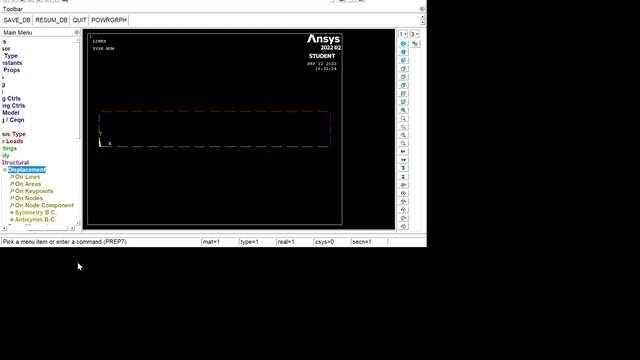Viewport: 640px width, 360px height.
Task: Click the secn=1 status field
Action: (369, 242)
